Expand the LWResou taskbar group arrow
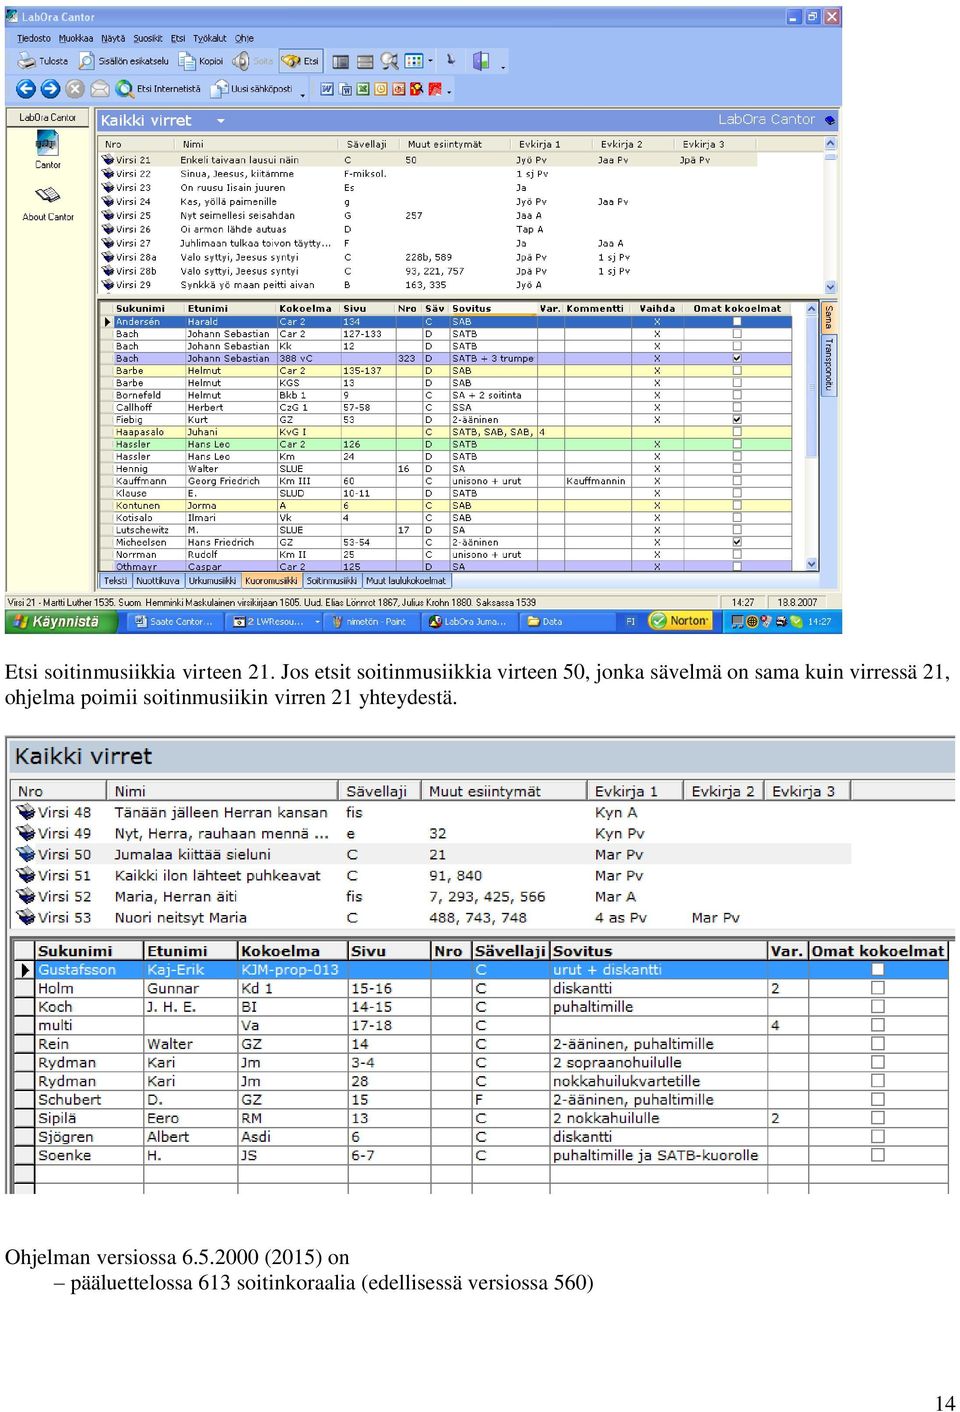 [318, 622]
